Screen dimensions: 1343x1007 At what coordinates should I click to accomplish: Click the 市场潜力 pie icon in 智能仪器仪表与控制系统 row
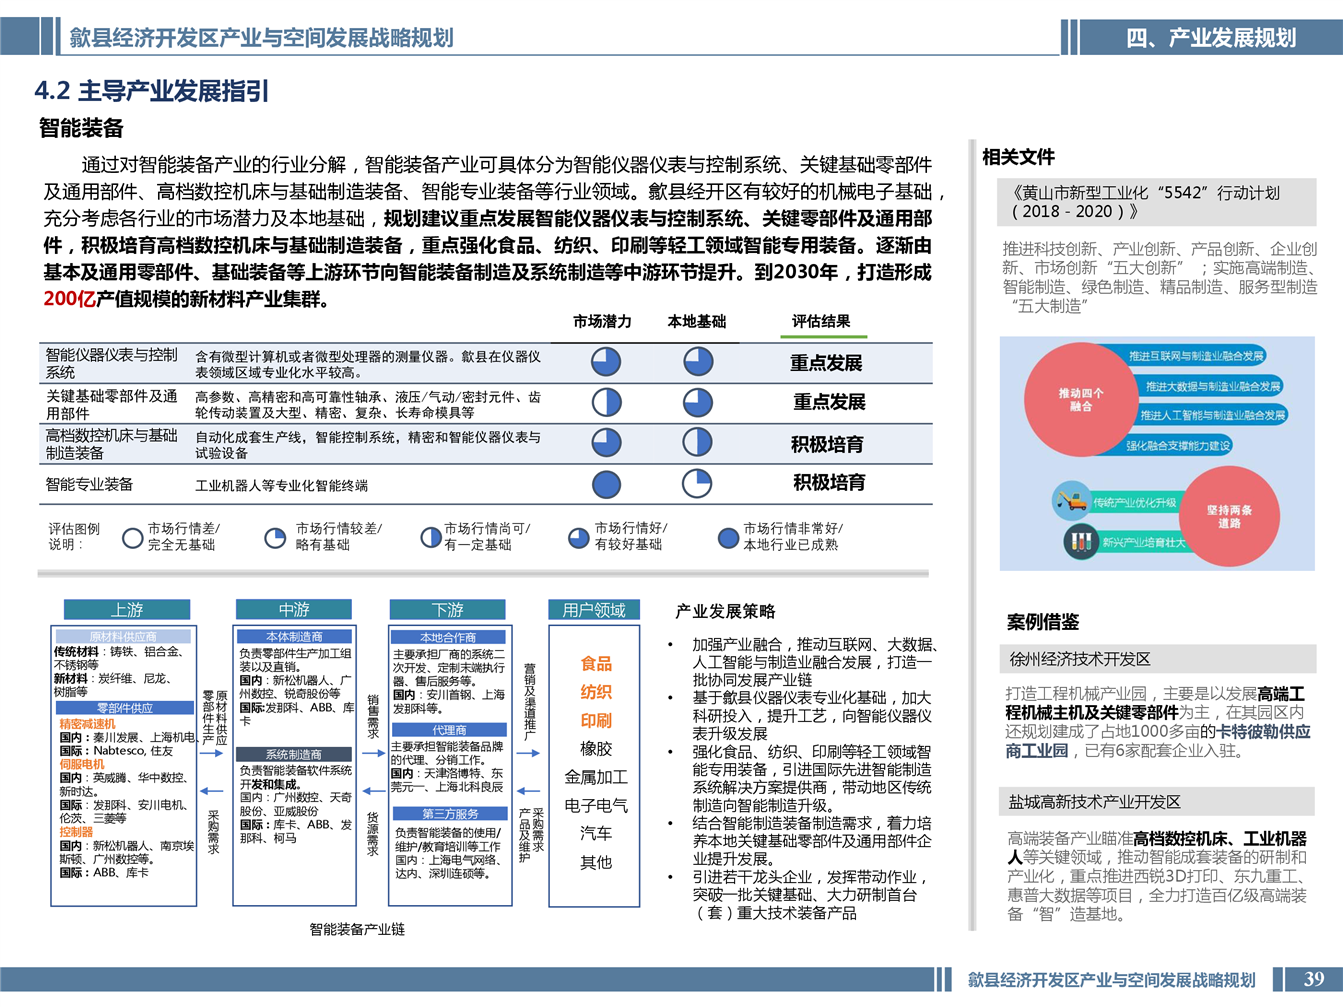click(x=606, y=362)
